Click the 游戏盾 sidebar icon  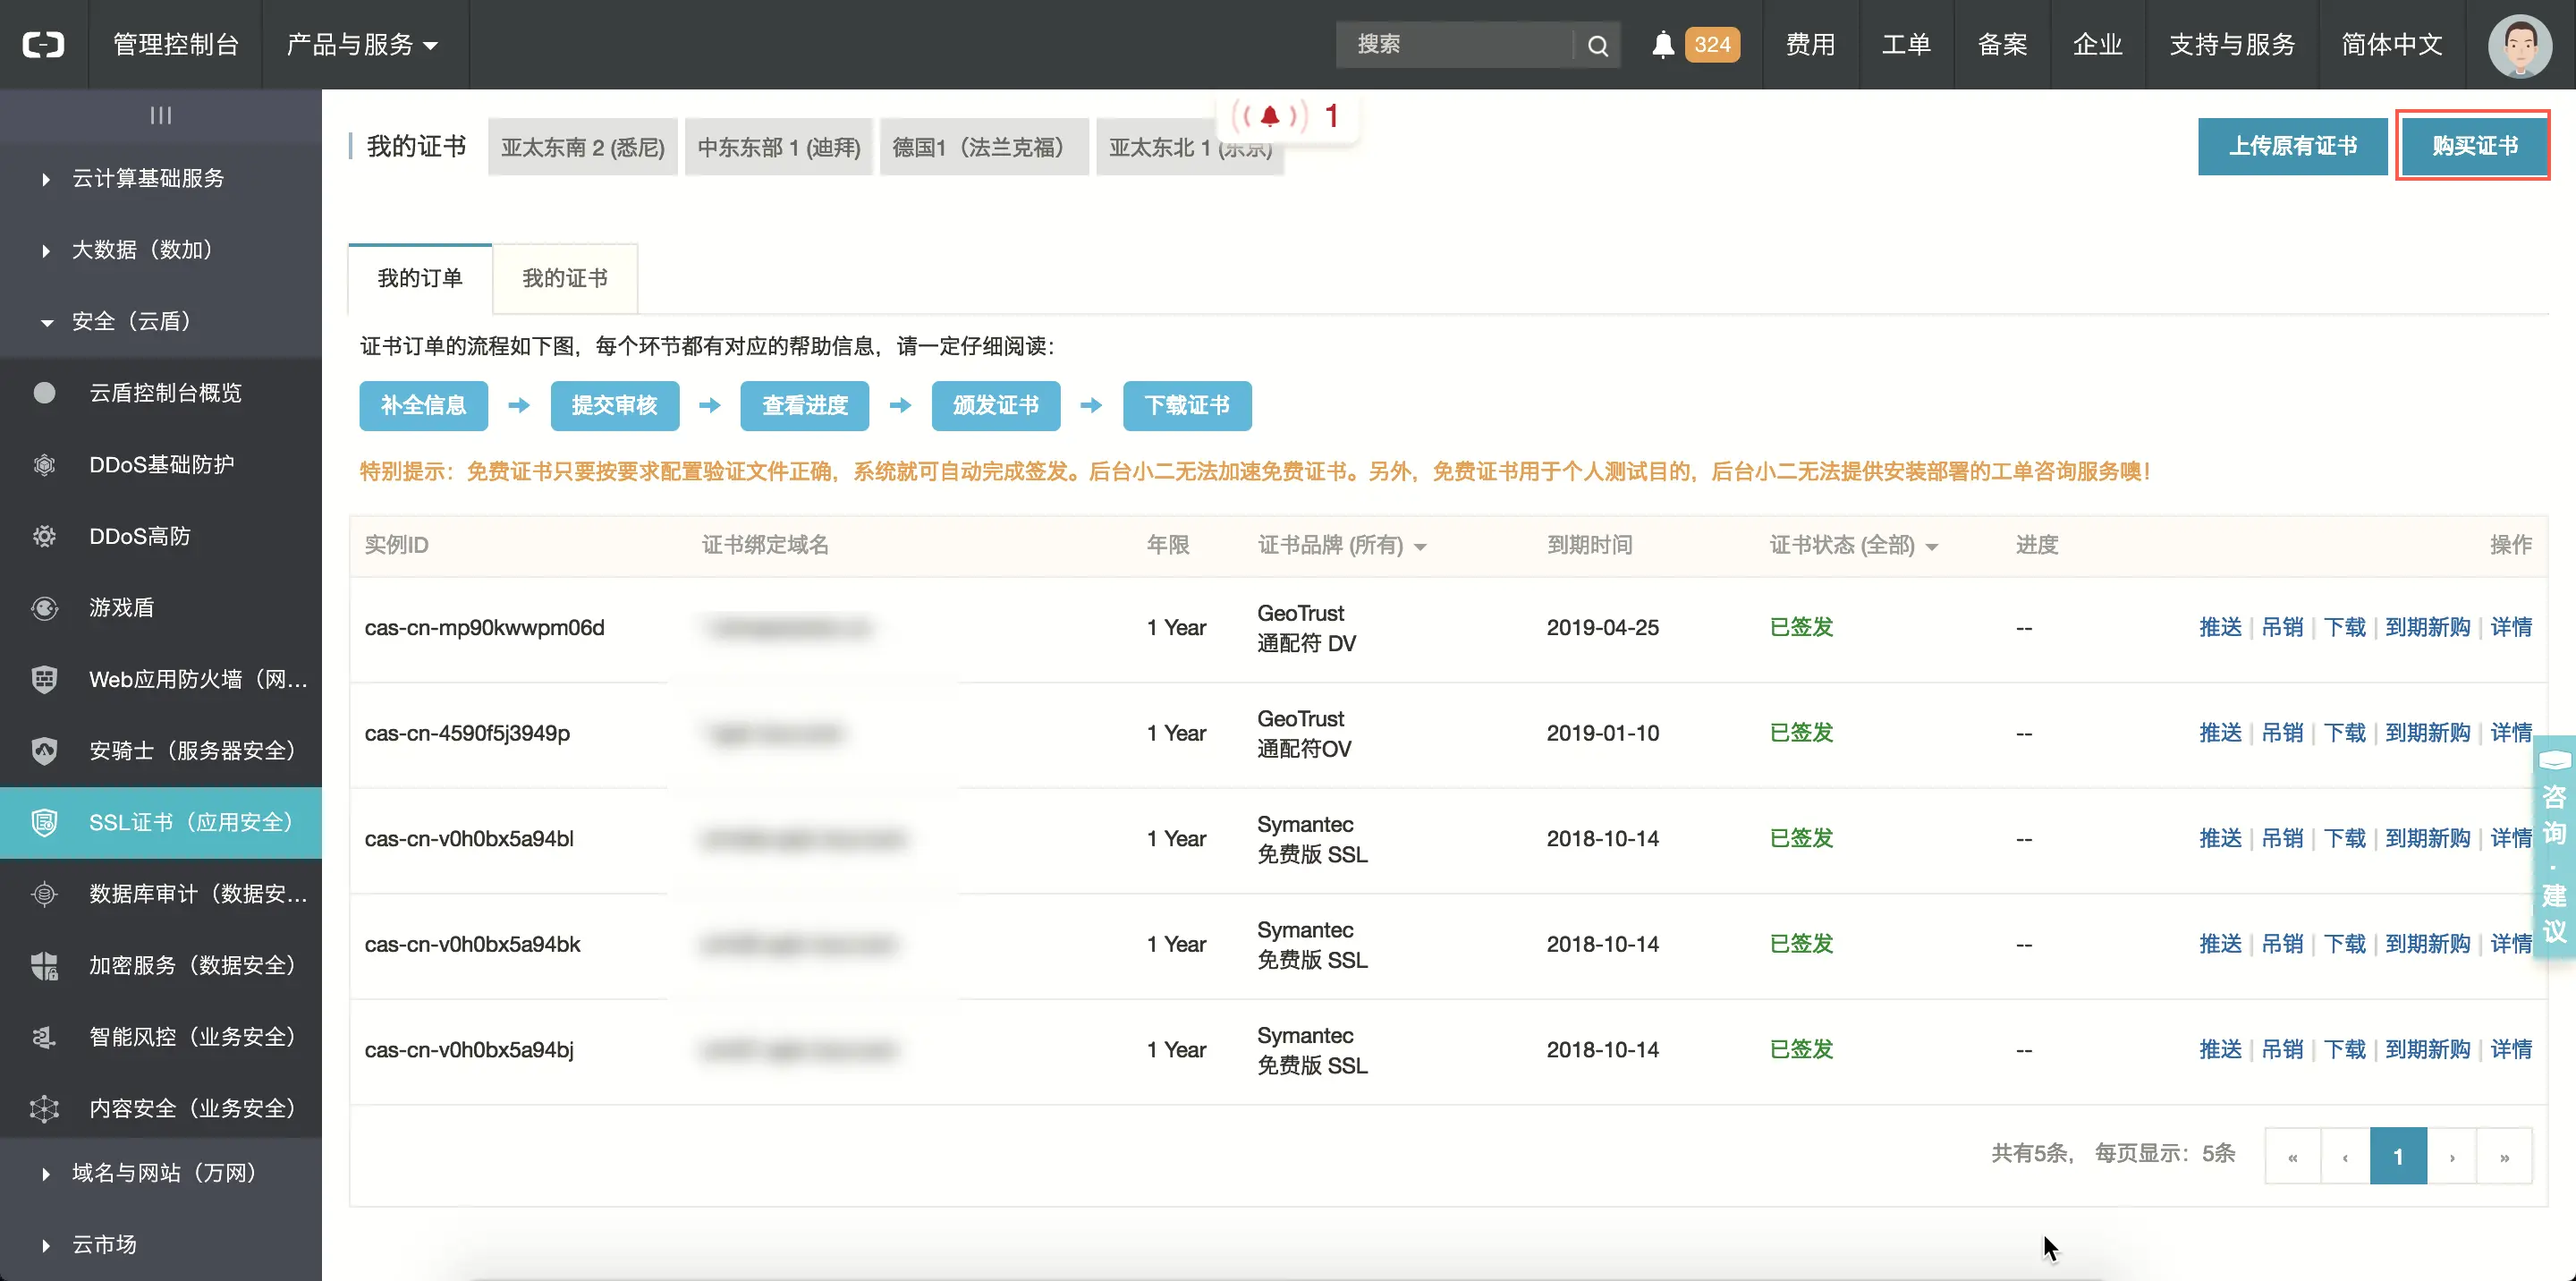click(x=45, y=608)
